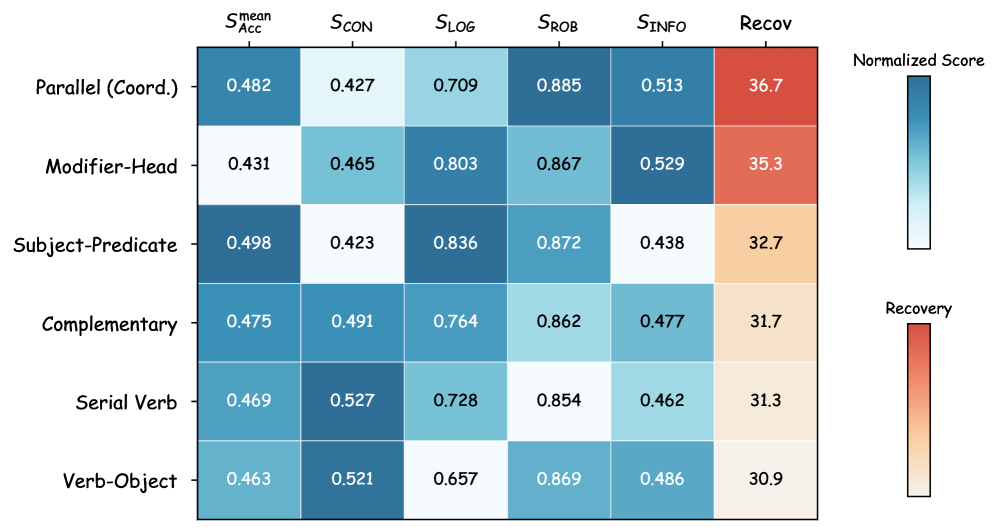Screen dimensions: 997x532
Task: Click the Modifier-Head row label
Action: click(x=112, y=166)
